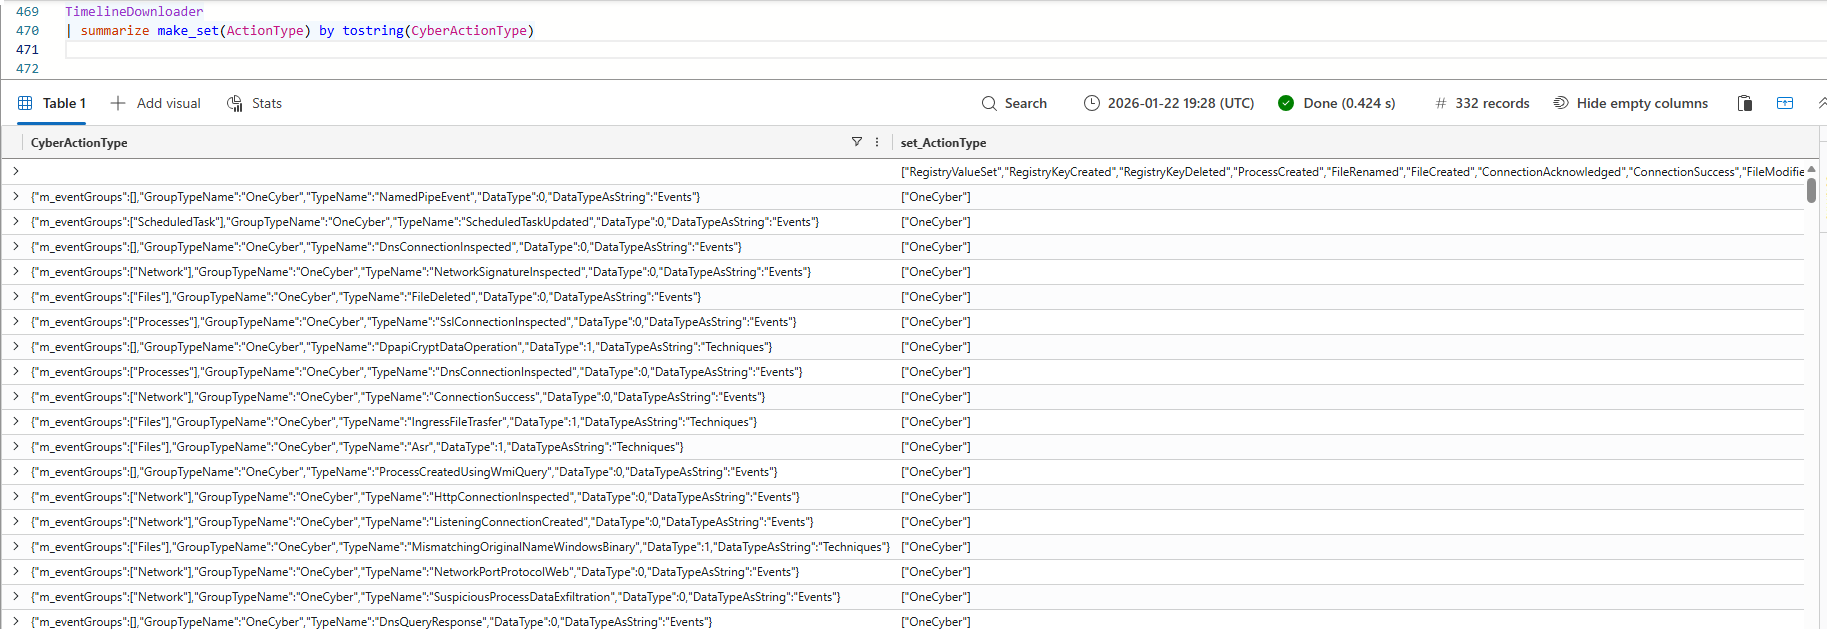Click the CyberActionType column header
This screenshot has height=629, width=1827.
click(x=79, y=143)
